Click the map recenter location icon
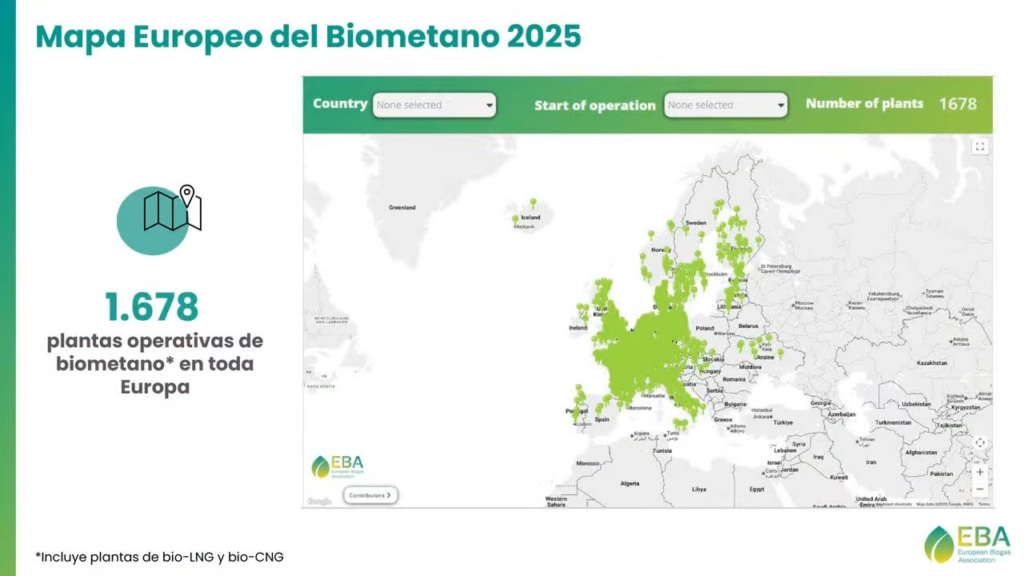Viewport: 1024px width, 576px height. click(x=979, y=443)
